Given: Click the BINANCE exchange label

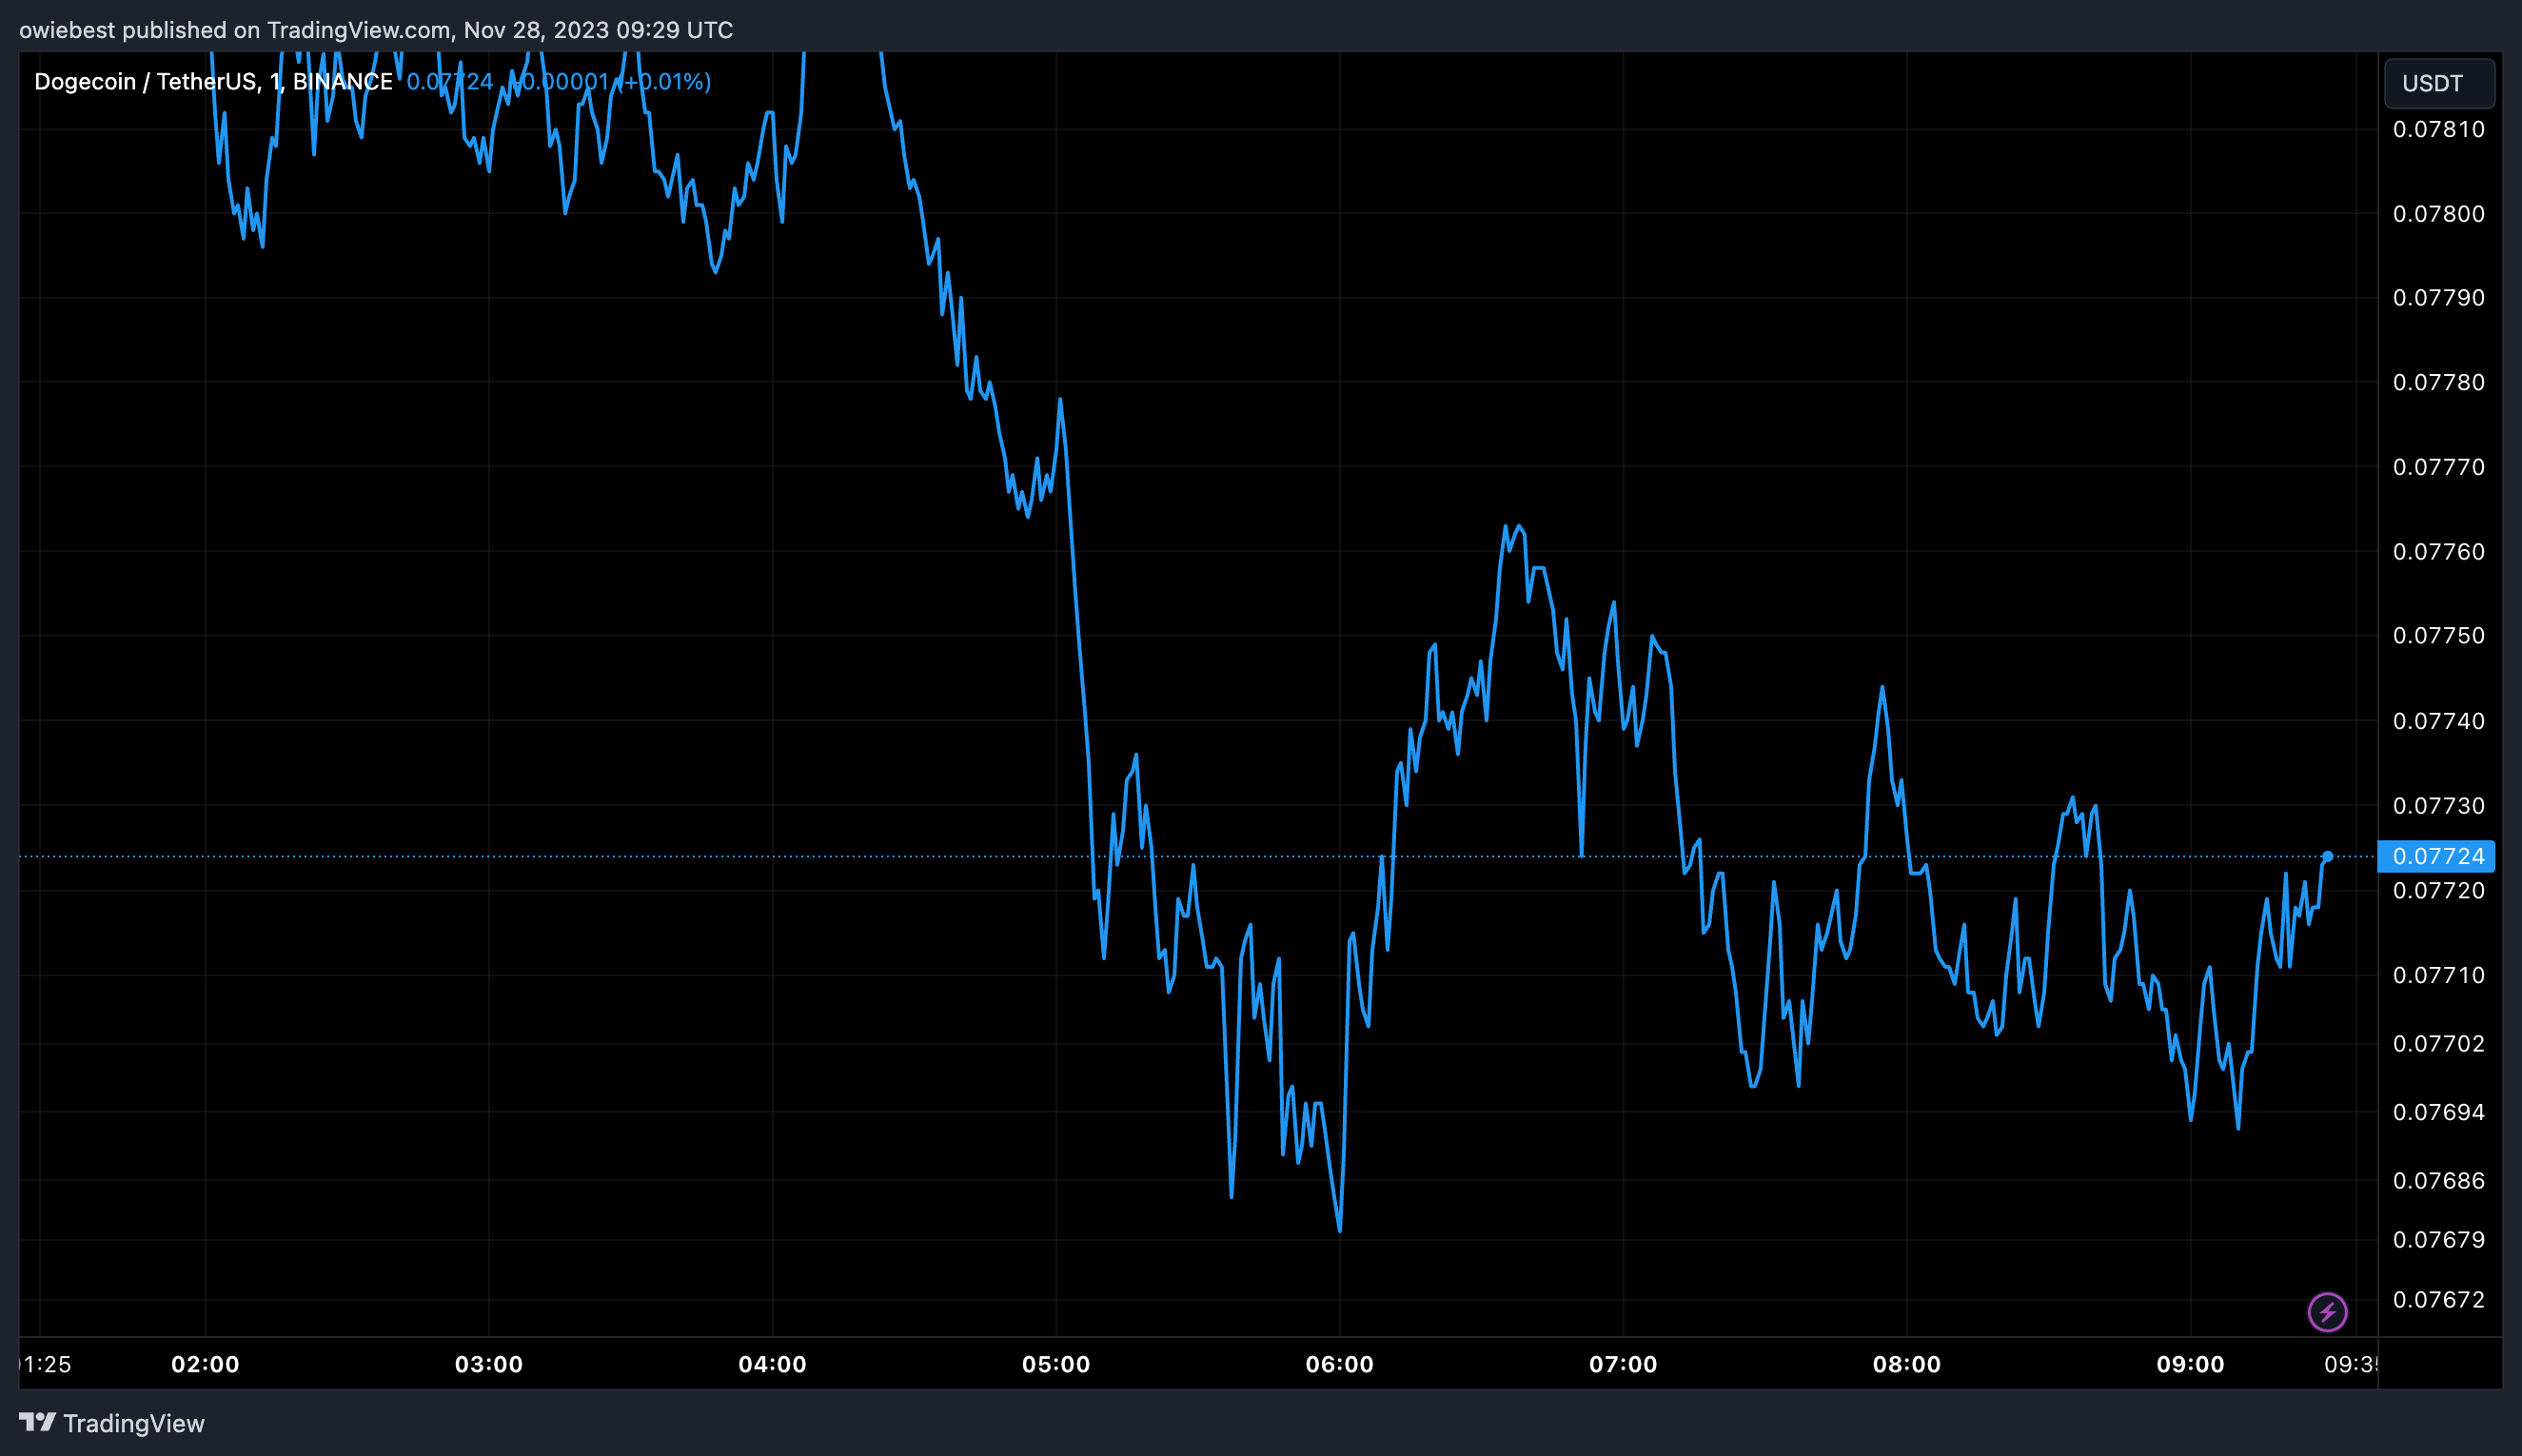Looking at the screenshot, I should click(x=342, y=82).
